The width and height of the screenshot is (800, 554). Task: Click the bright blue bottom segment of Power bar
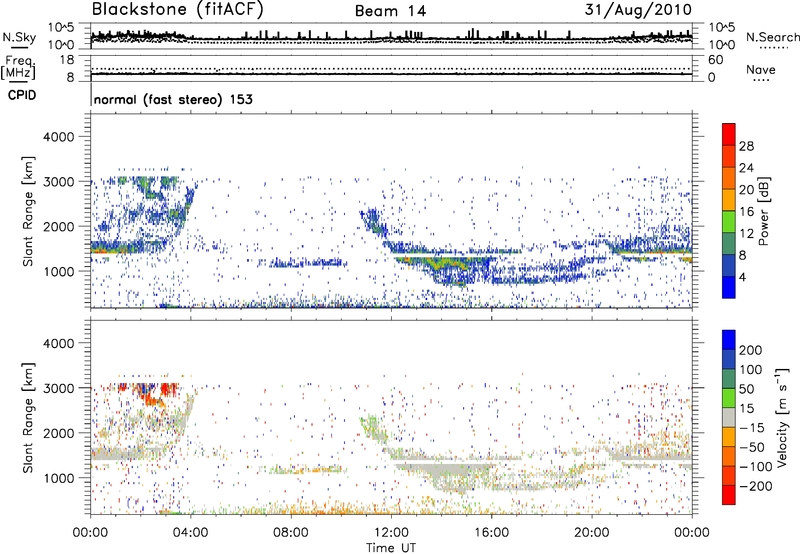pos(729,287)
